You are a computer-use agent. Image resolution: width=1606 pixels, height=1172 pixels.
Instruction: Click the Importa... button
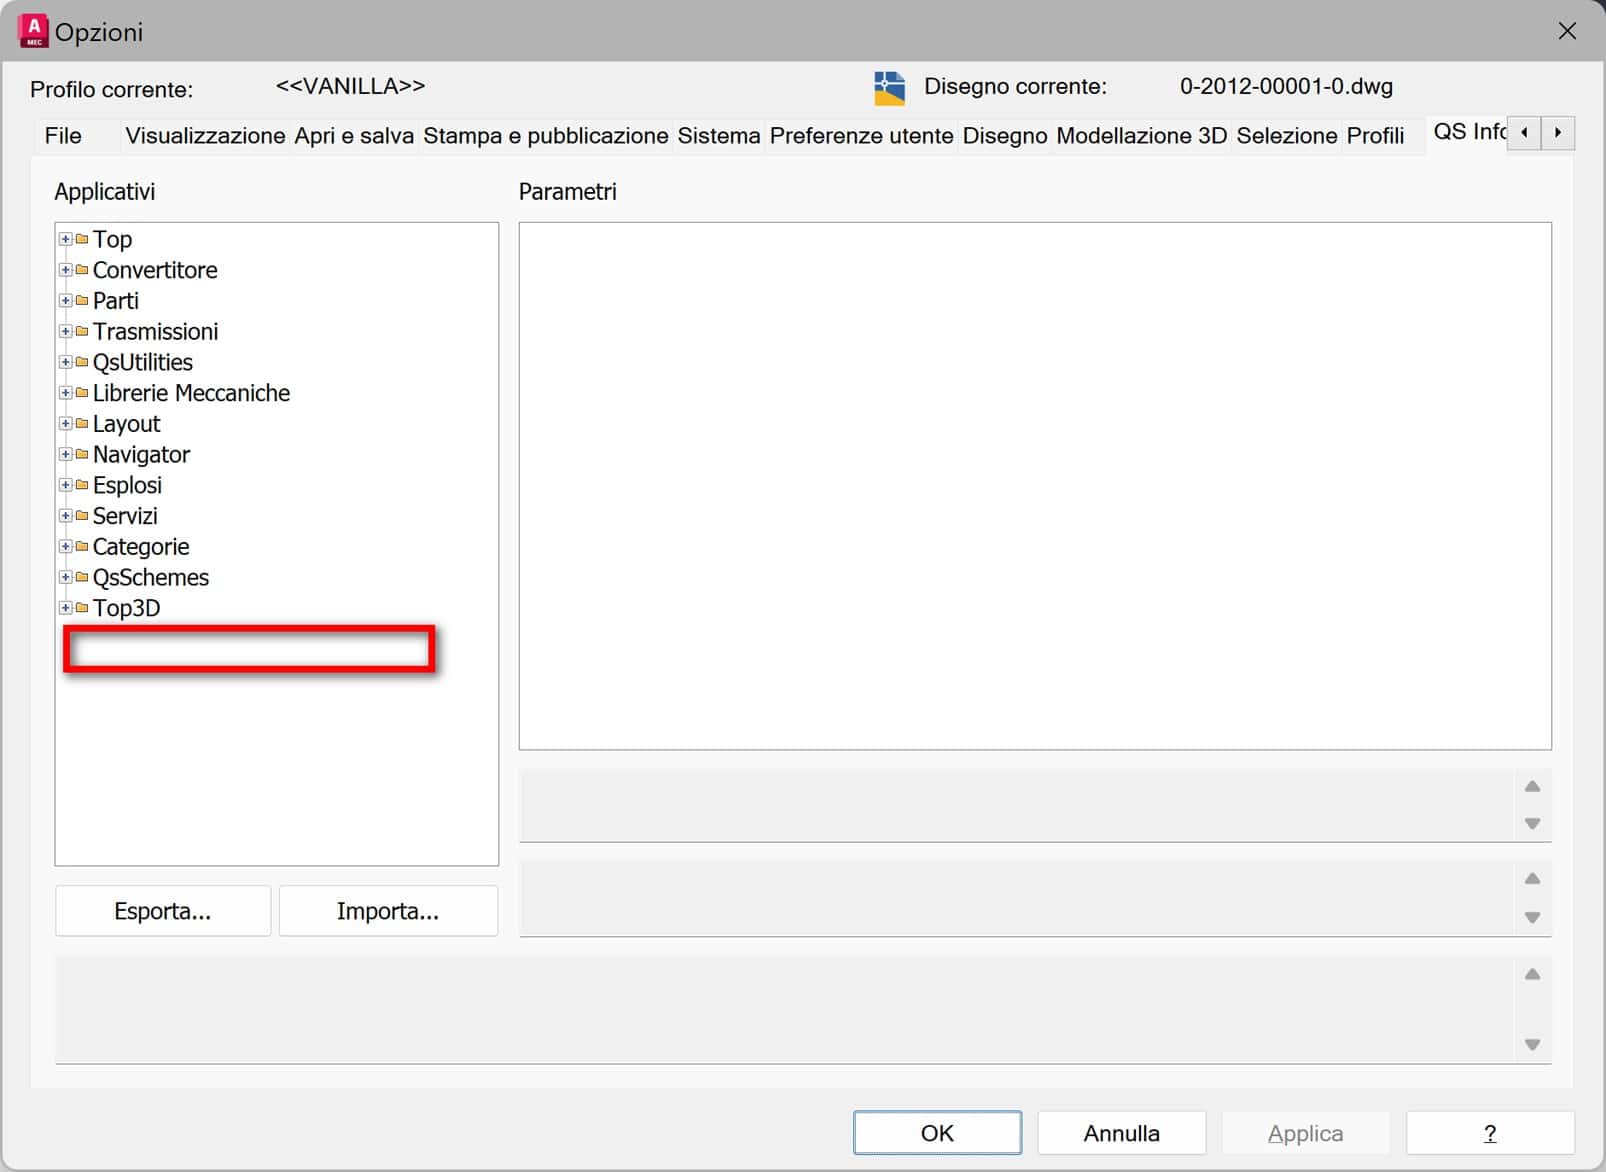click(x=388, y=911)
